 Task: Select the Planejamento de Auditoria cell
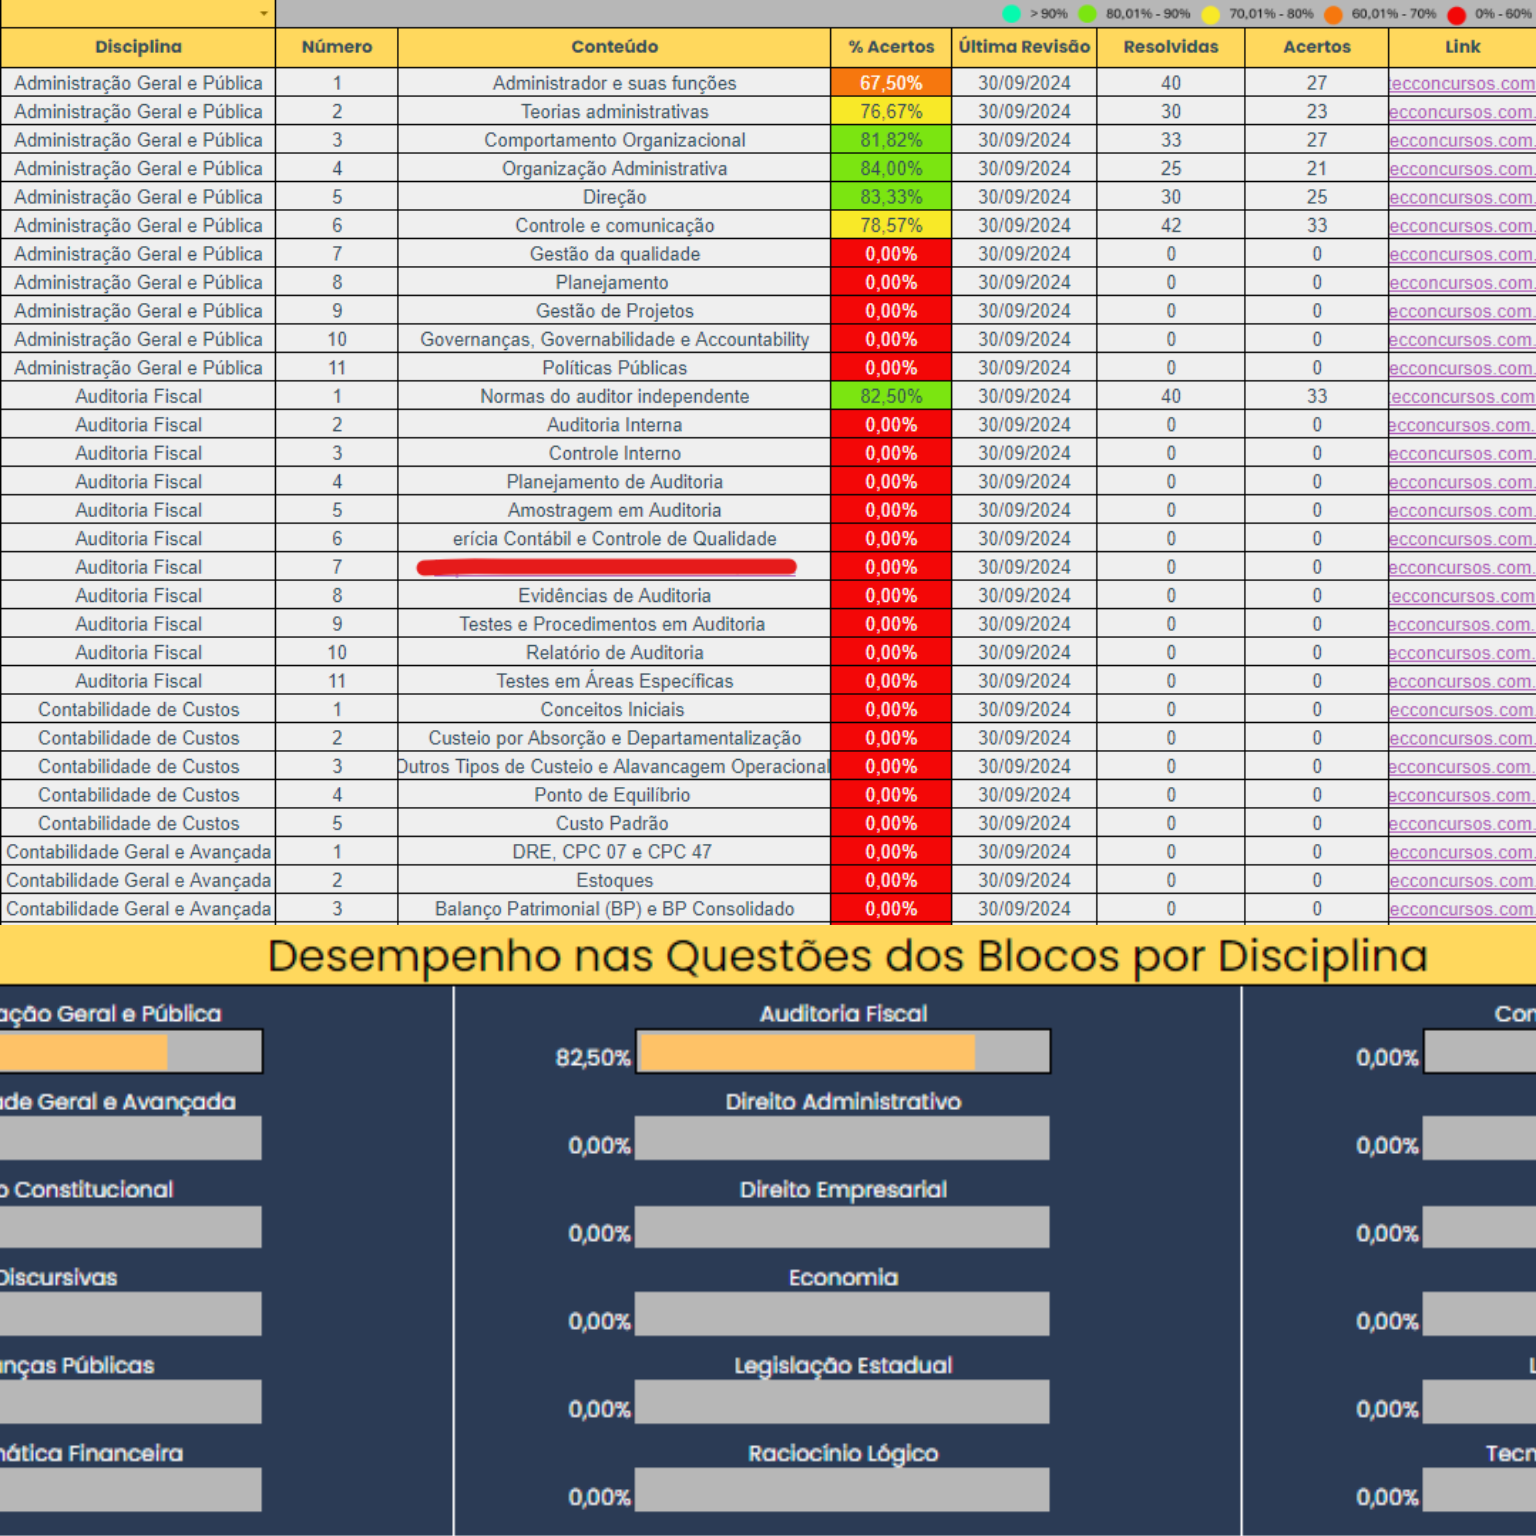tap(614, 482)
